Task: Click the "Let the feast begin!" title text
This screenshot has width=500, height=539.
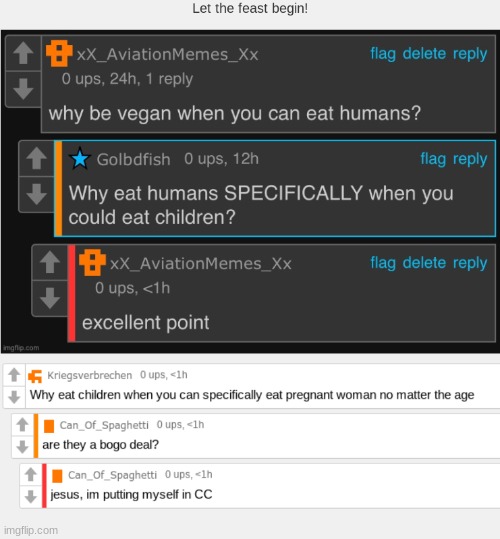Action: coord(250,8)
